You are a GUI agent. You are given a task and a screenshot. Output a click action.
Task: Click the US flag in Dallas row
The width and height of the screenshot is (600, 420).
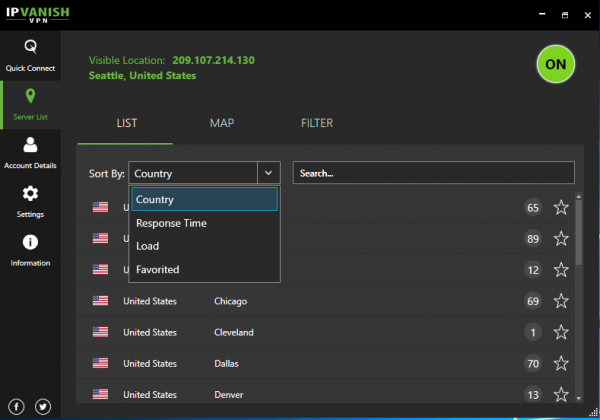100,363
